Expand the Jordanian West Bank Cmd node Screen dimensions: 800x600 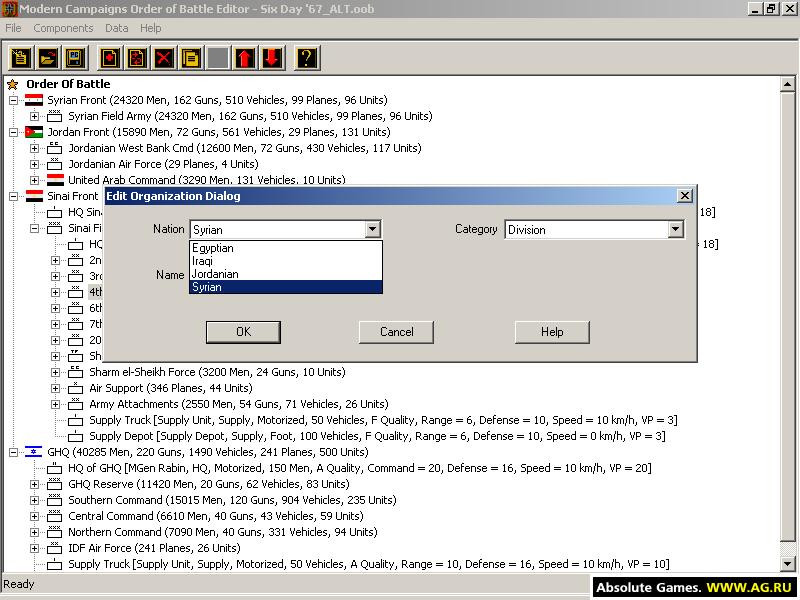pyautogui.click(x=34, y=148)
